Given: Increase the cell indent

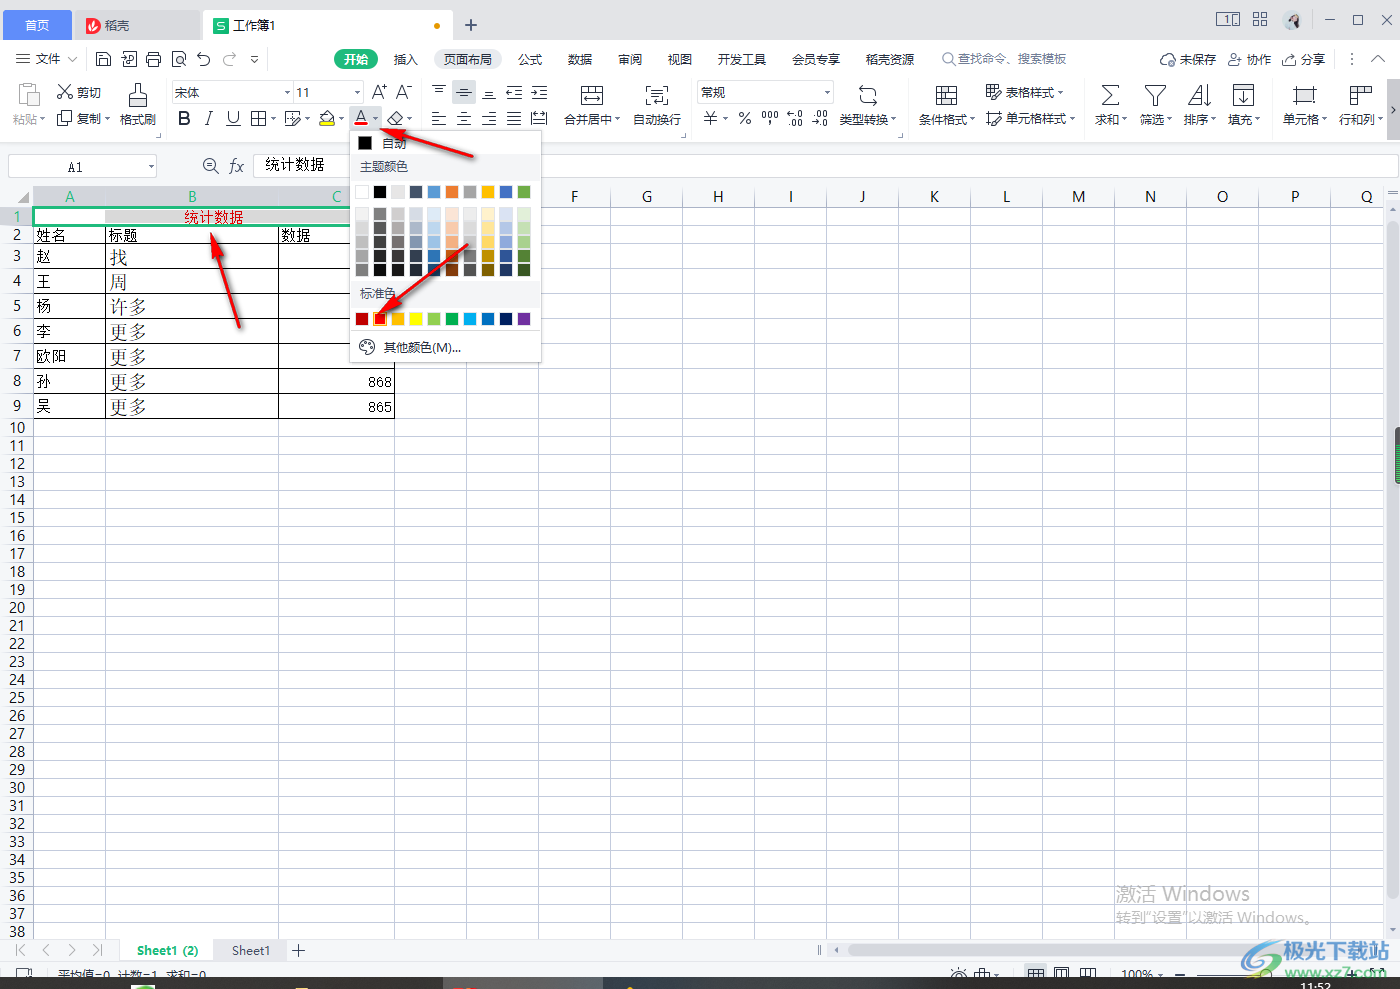Looking at the screenshot, I should pyautogui.click(x=539, y=92).
